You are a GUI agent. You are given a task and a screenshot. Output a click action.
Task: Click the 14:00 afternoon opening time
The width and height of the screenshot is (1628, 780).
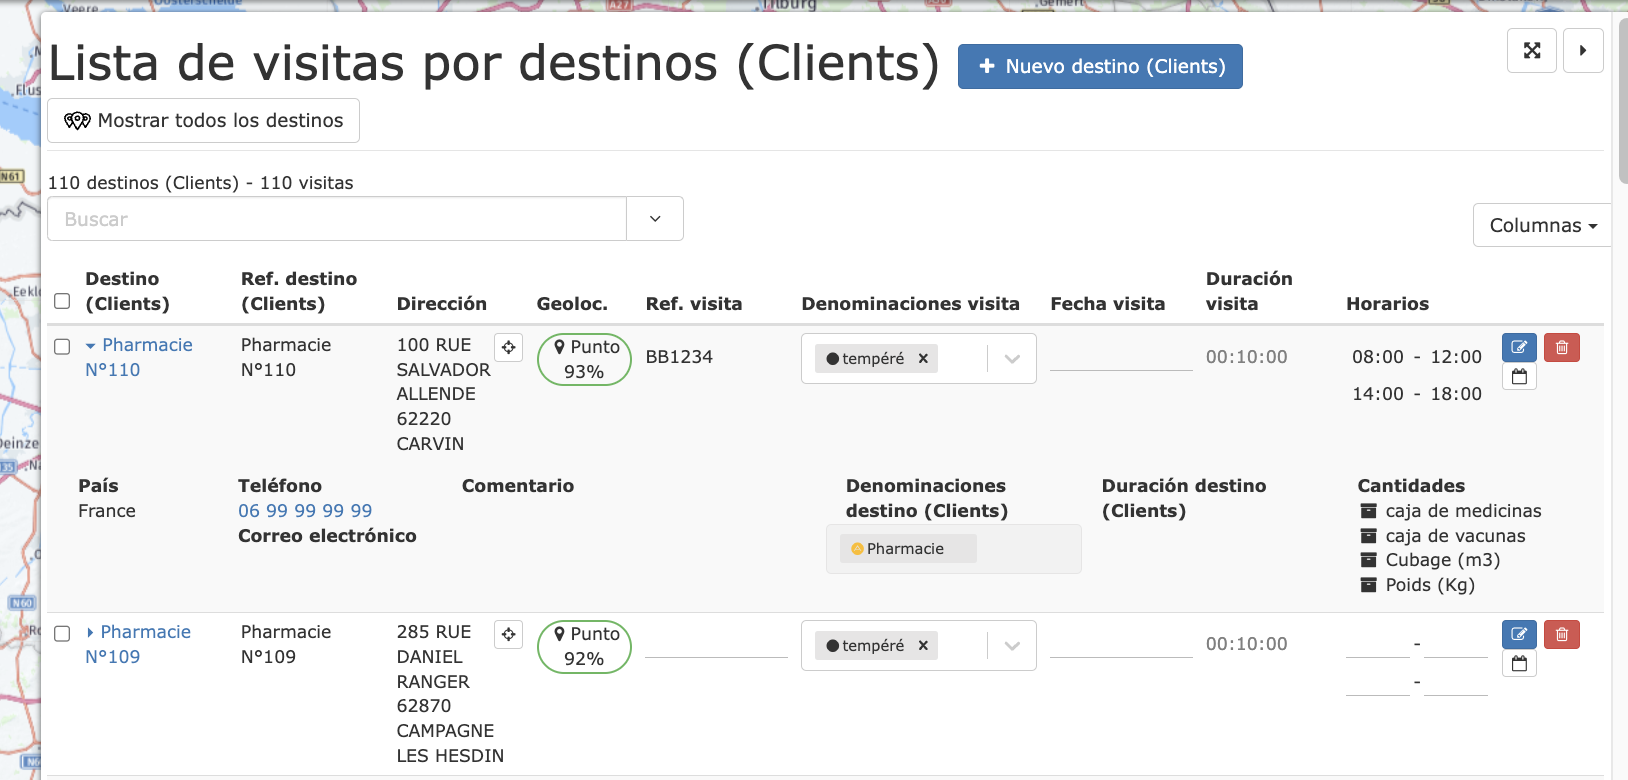[x=1378, y=394]
